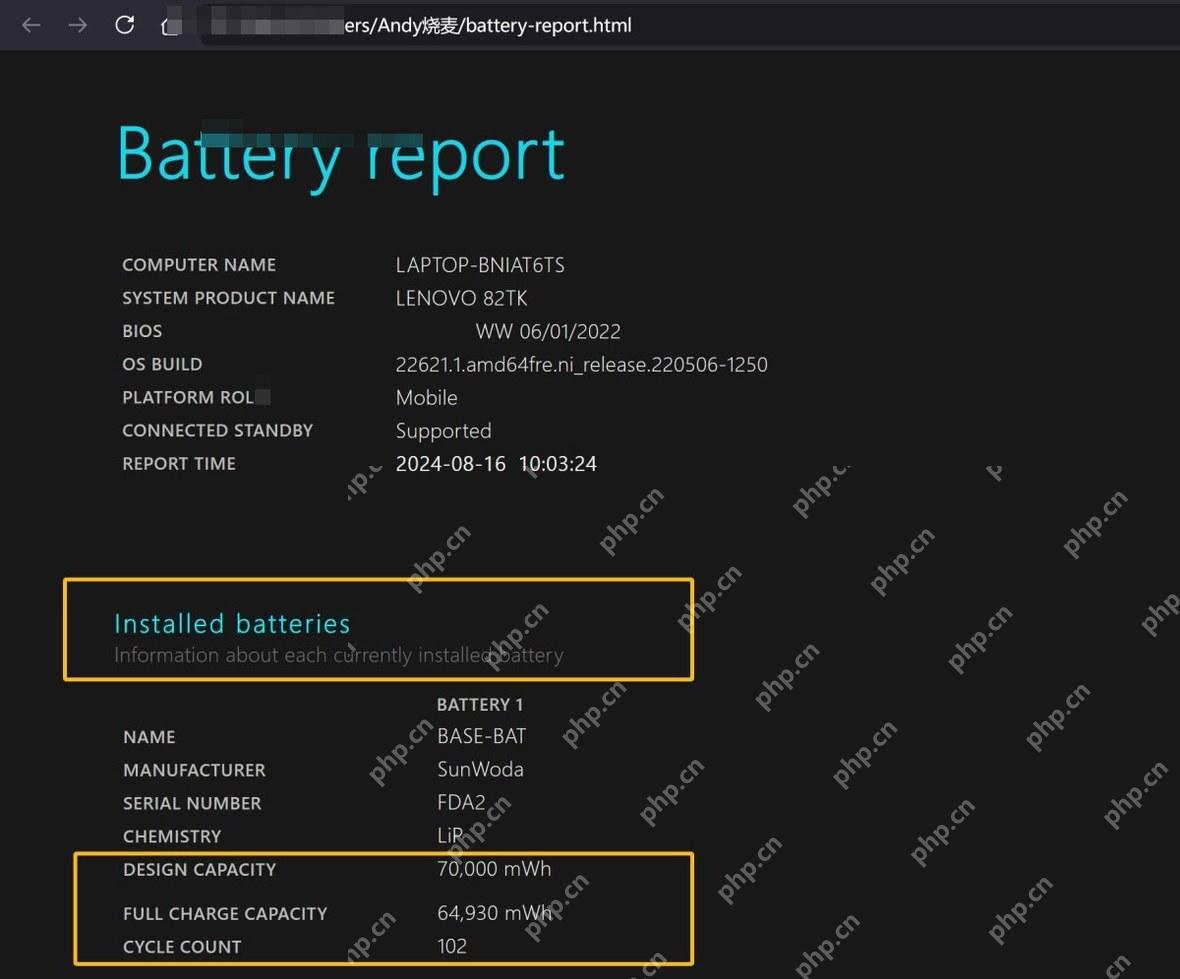Go back with the browser back arrow
This screenshot has height=979, width=1180.
click(31, 26)
